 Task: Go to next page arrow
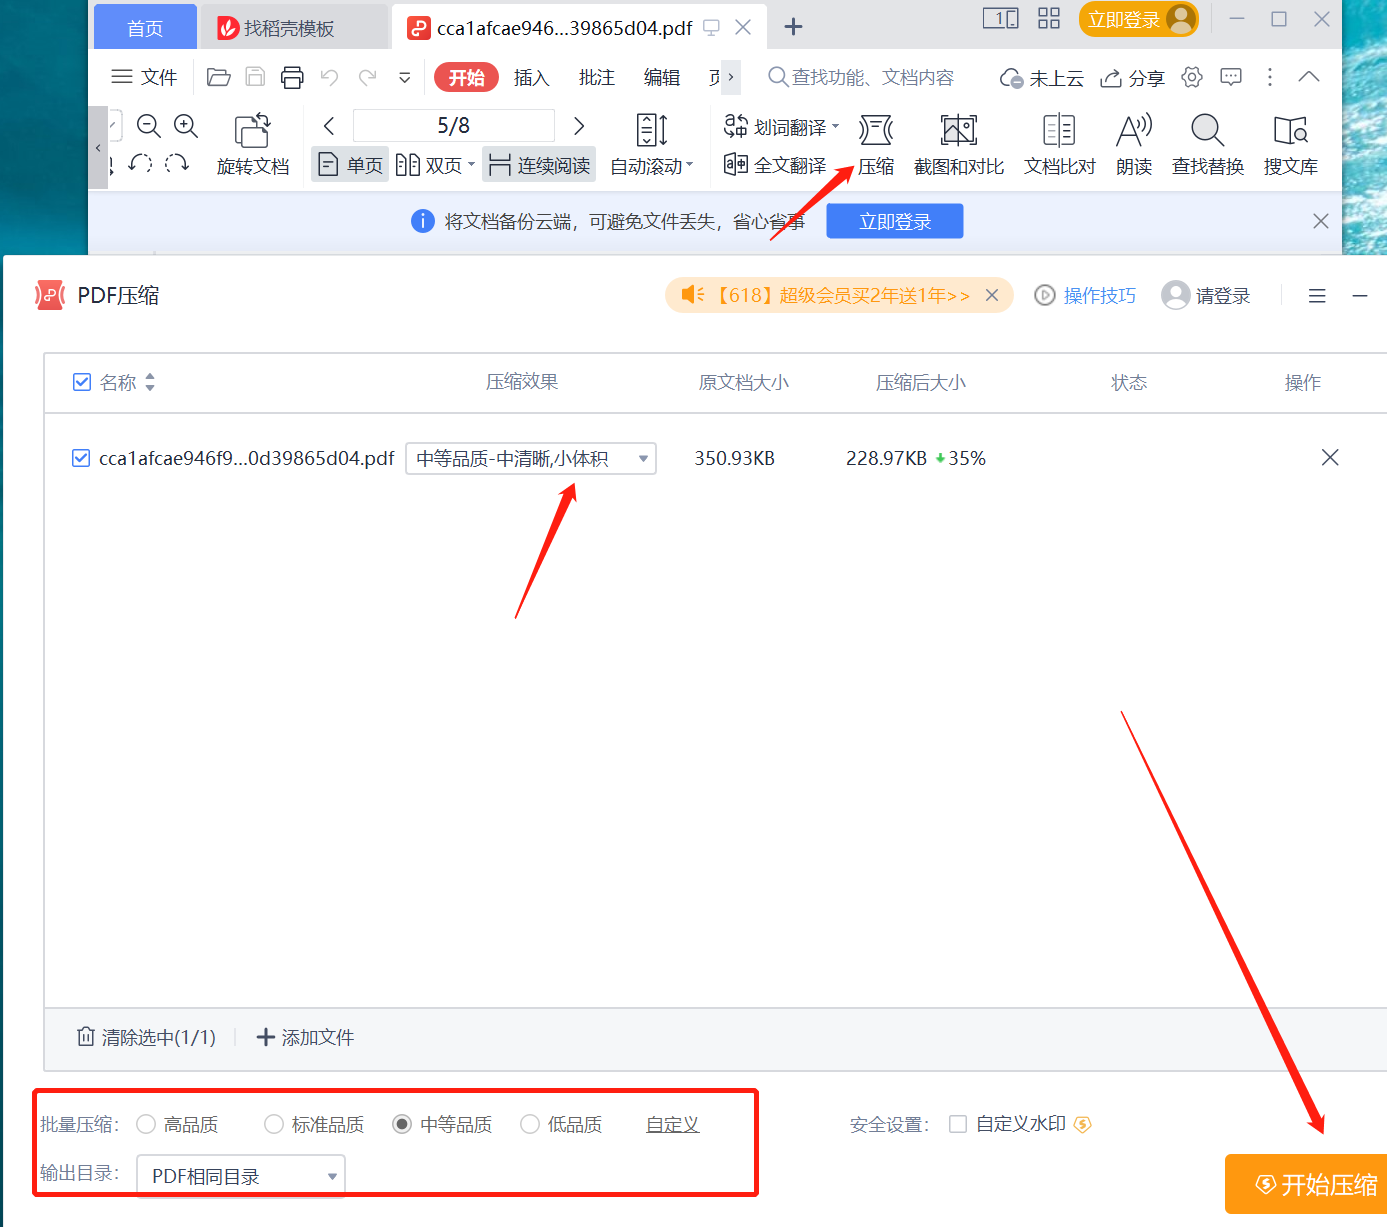(x=579, y=126)
